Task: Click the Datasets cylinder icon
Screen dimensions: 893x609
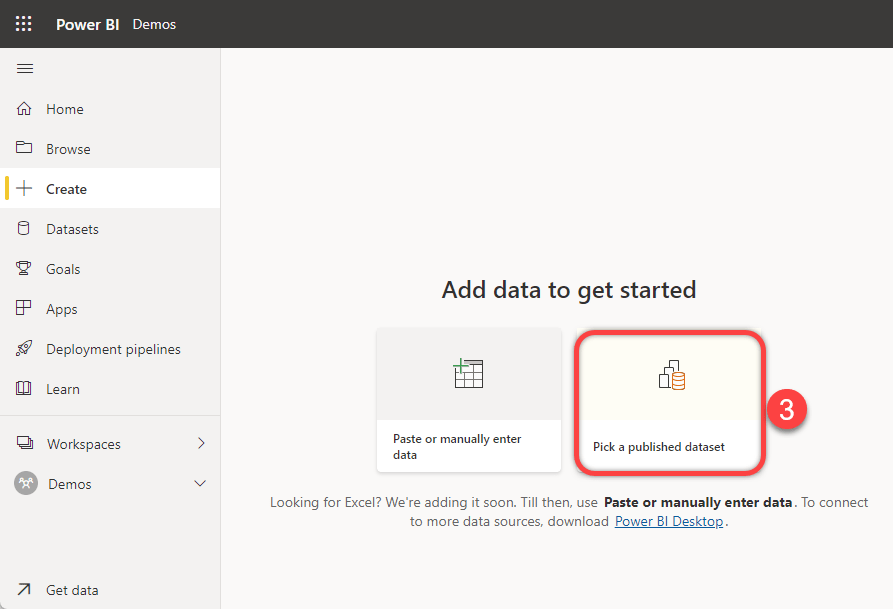Action: [x=24, y=228]
